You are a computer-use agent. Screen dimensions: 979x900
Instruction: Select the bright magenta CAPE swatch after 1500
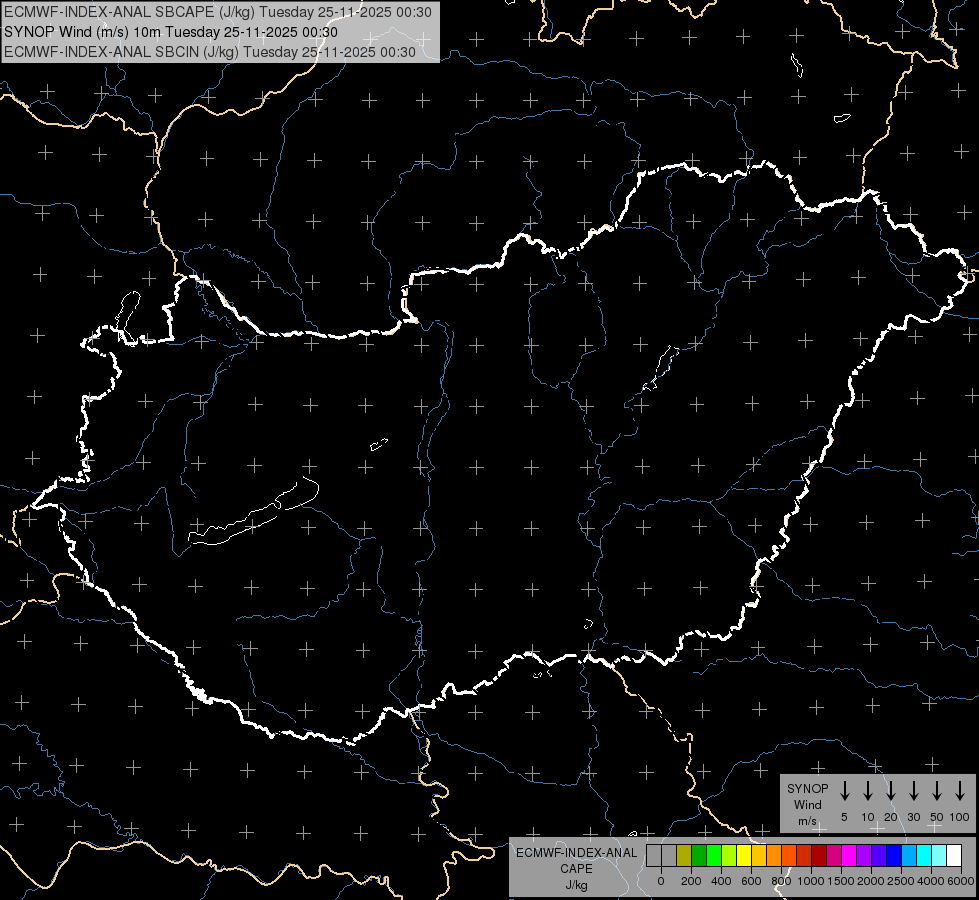849,855
